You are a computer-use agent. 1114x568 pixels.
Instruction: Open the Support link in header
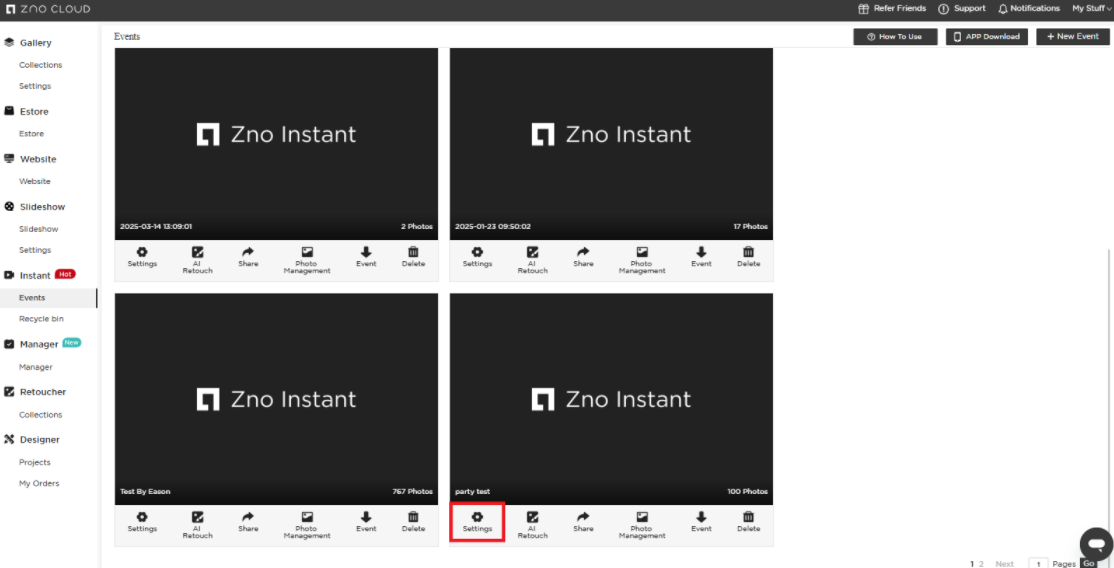(x=961, y=8)
